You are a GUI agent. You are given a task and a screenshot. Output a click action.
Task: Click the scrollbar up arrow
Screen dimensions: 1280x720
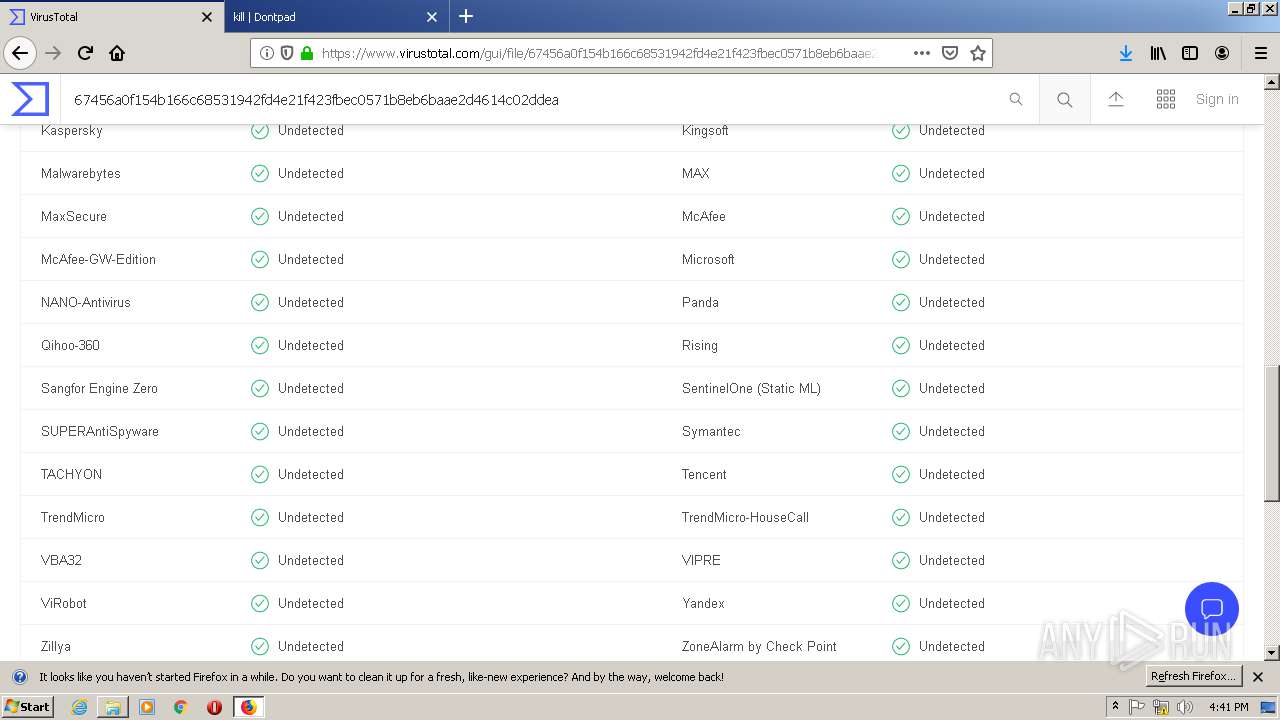(x=1272, y=82)
